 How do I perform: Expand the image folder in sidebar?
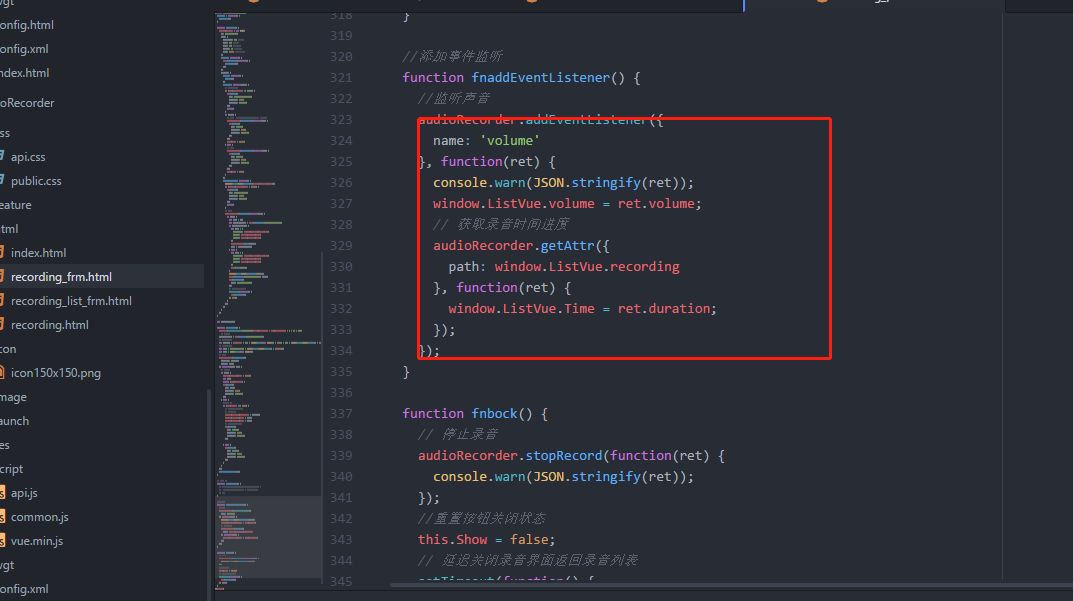[x=13, y=397]
